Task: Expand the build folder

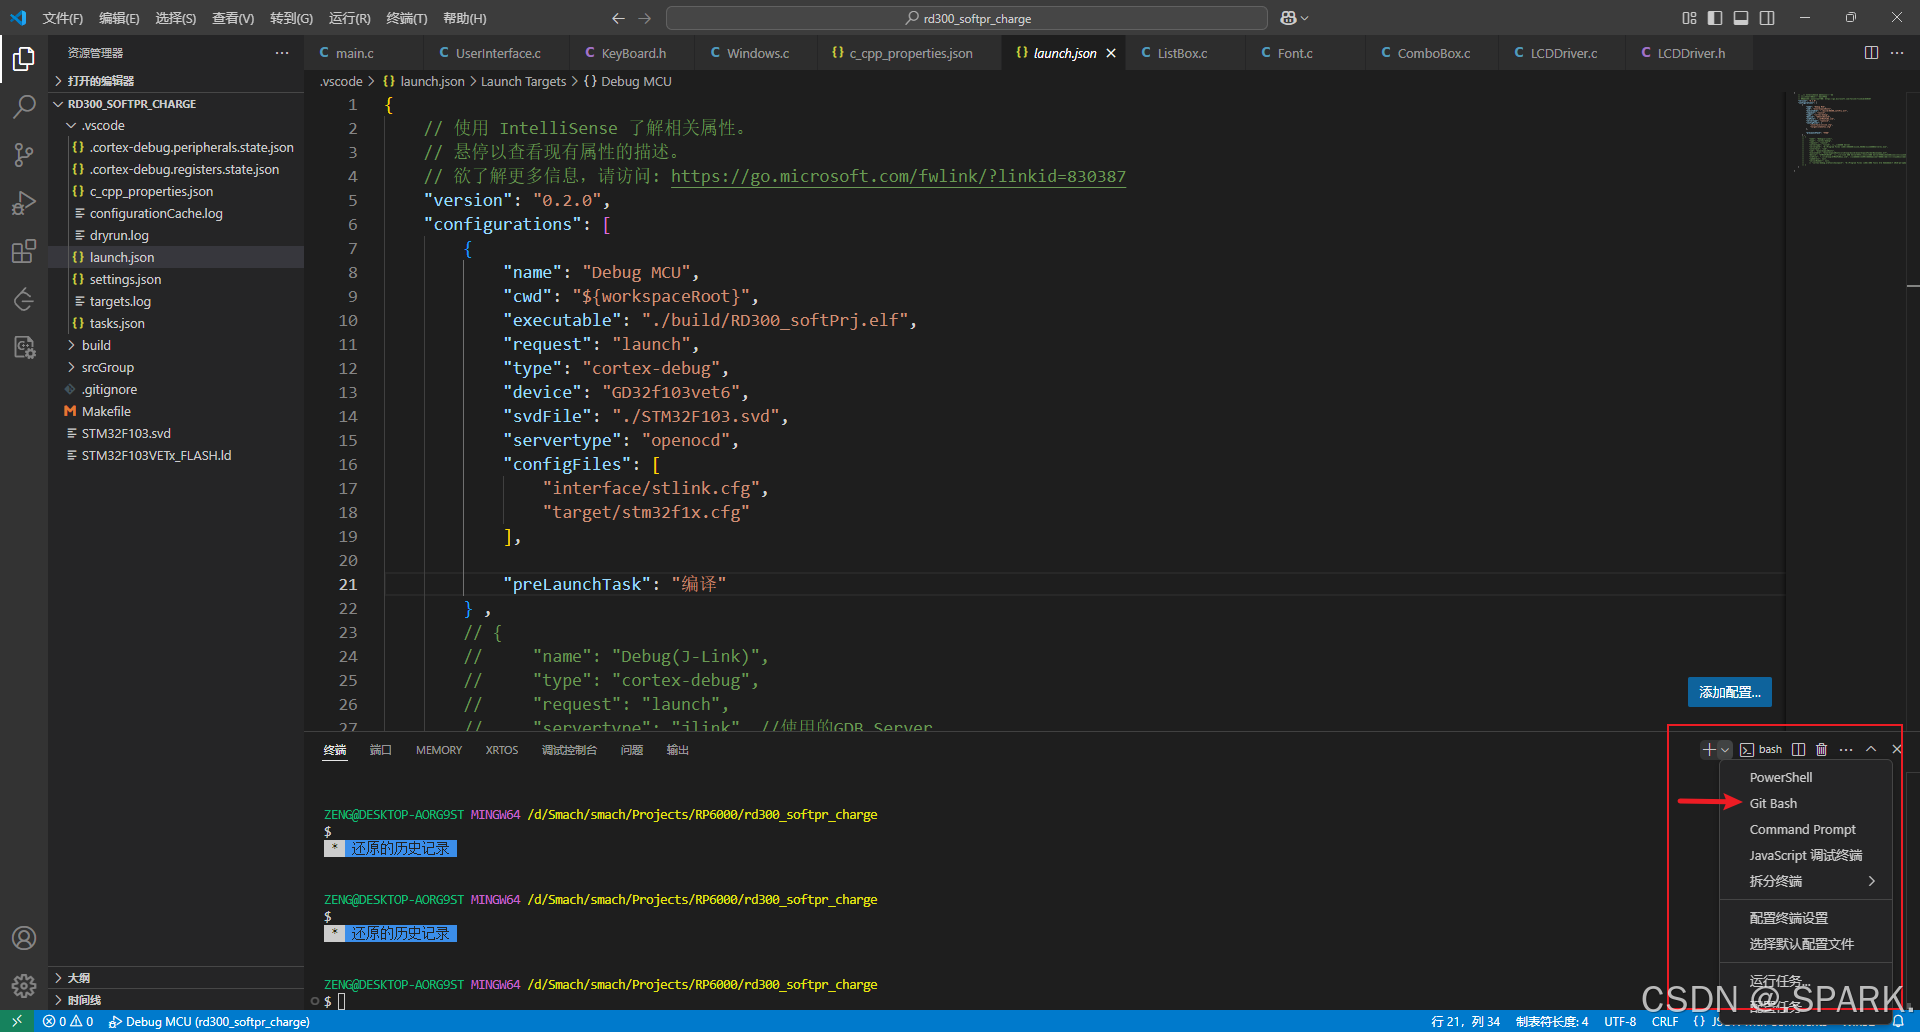Action: (x=95, y=345)
